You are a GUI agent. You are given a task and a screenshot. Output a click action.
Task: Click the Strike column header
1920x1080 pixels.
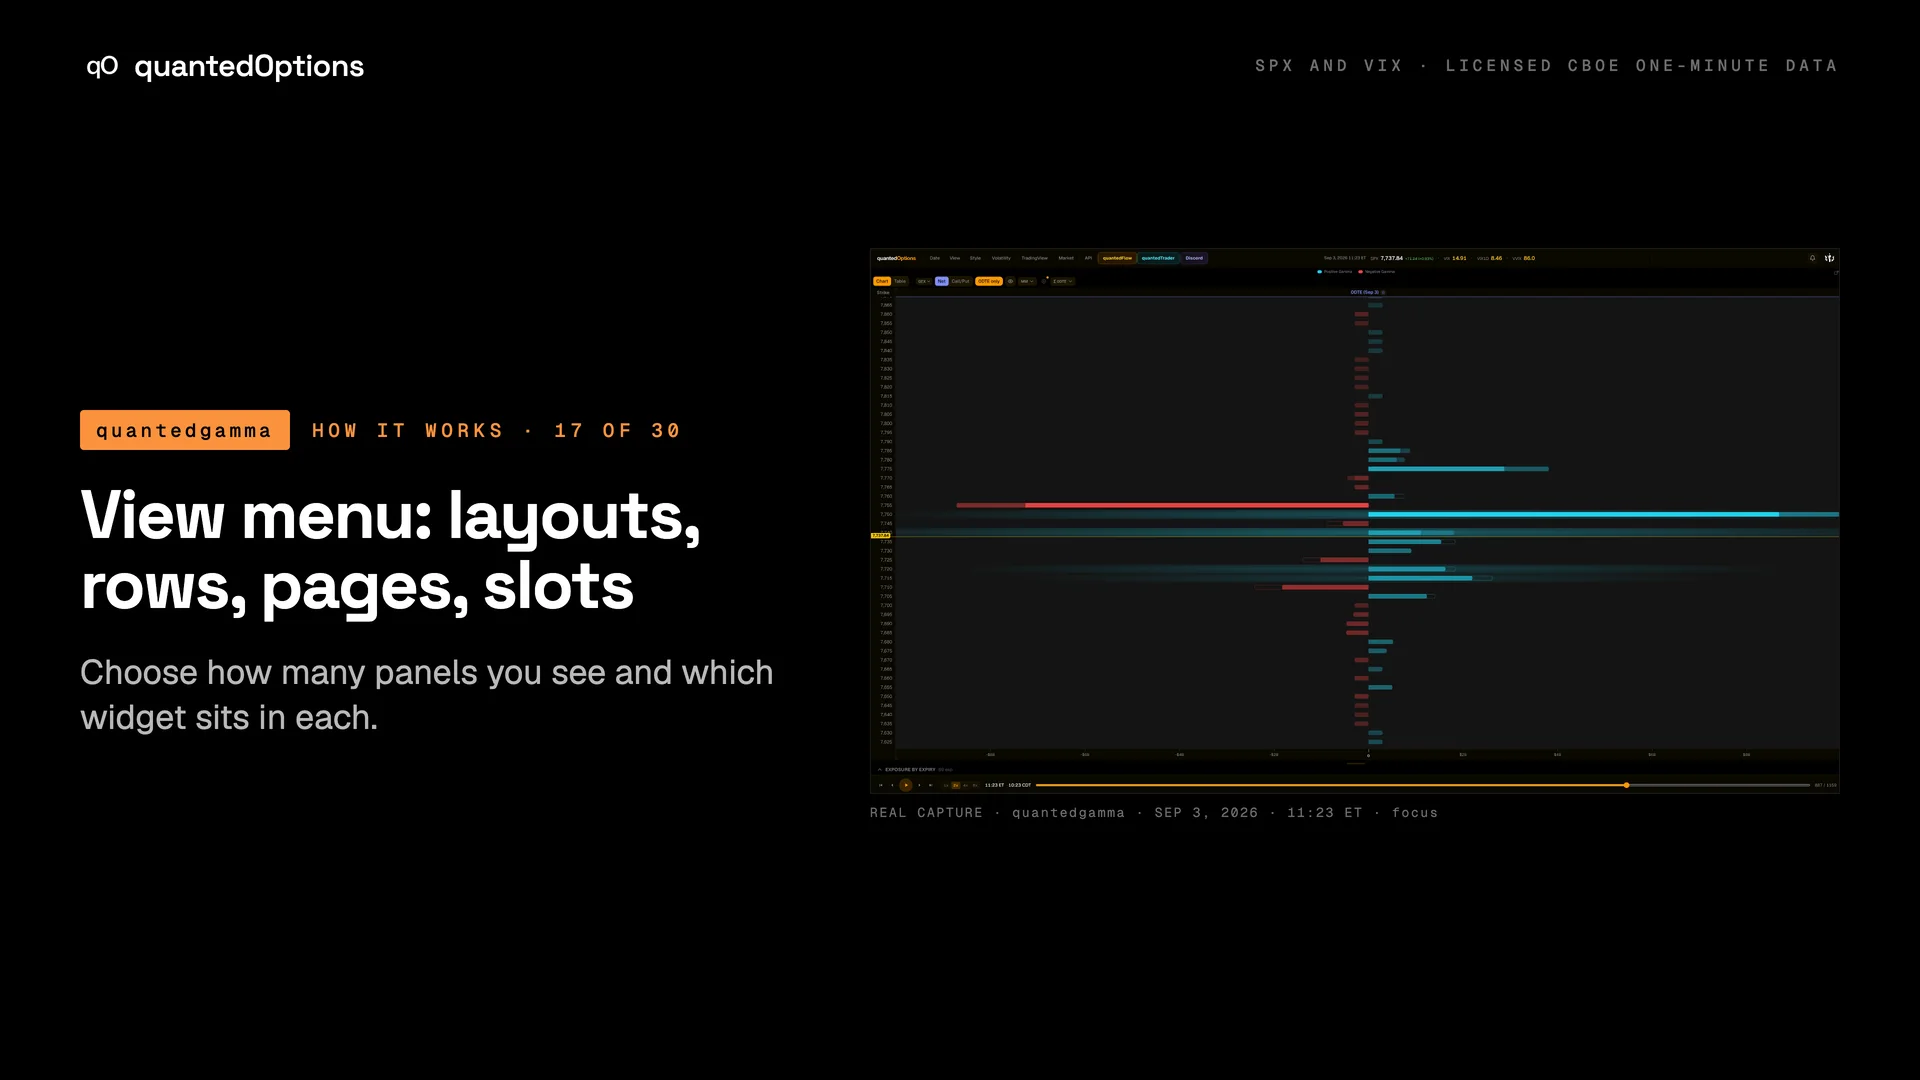tap(883, 292)
